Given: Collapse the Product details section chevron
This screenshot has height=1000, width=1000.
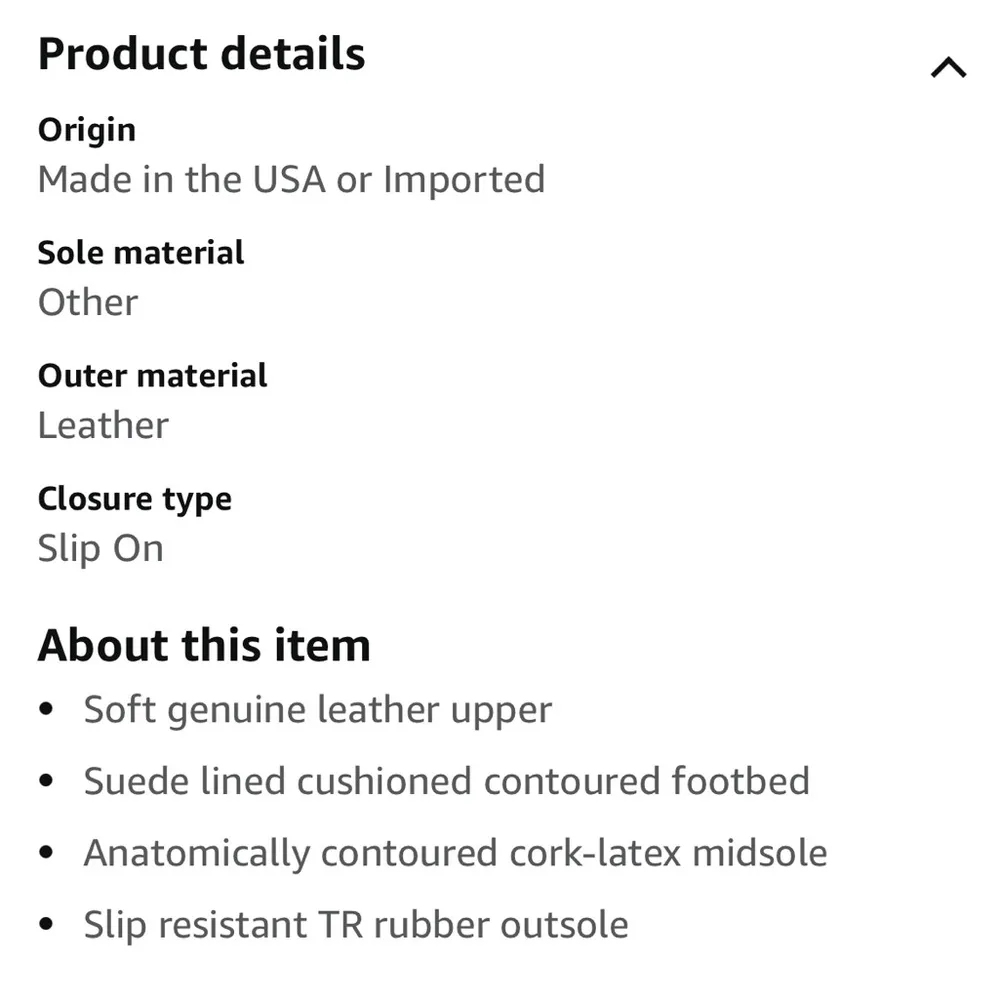Looking at the screenshot, I should 948,68.
